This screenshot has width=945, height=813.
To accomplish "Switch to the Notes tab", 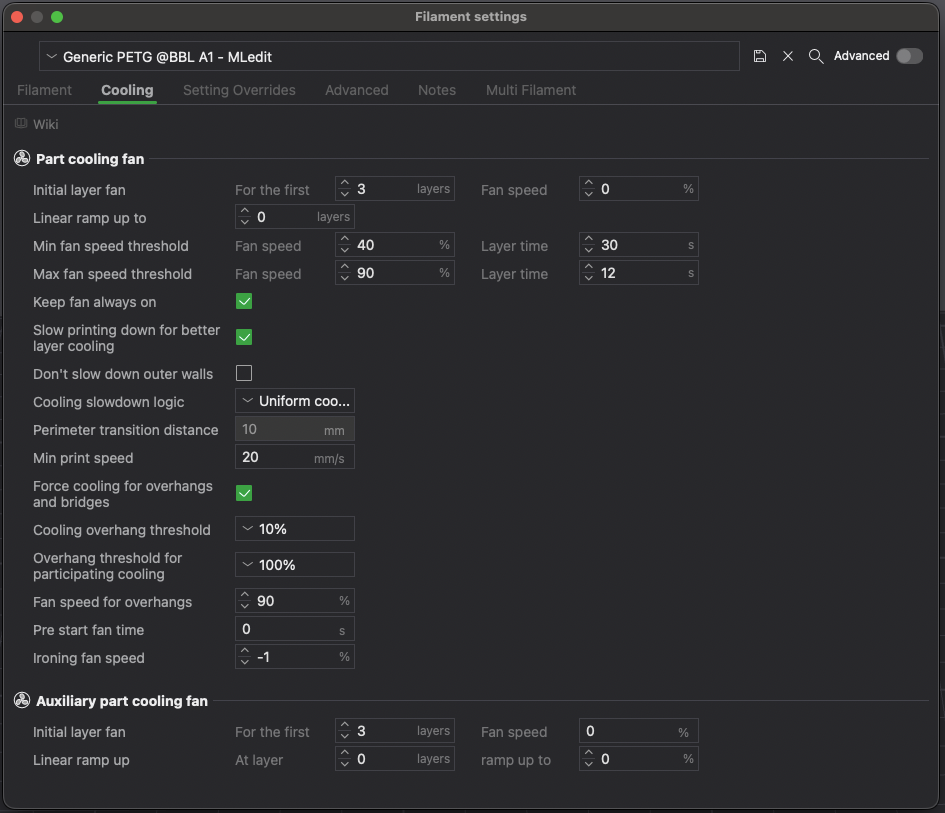I will tap(437, 90).
